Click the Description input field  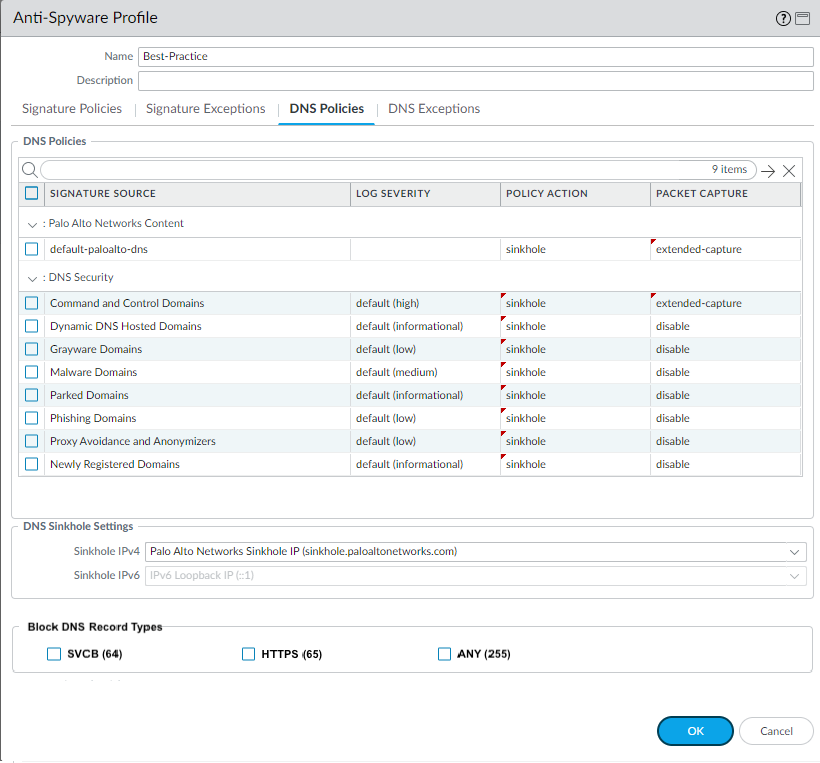(x=475, y=81)
